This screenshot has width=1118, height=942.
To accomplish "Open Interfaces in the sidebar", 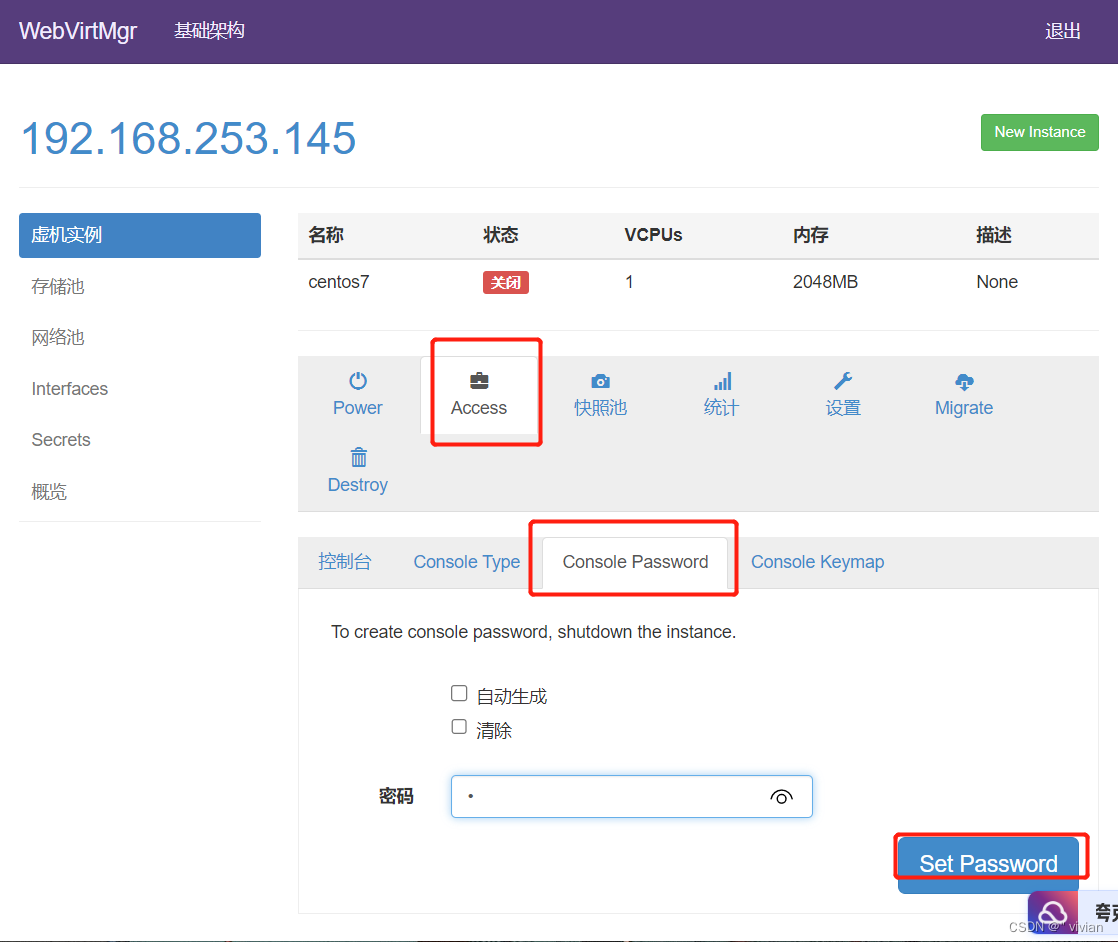I will click(70, 389).
